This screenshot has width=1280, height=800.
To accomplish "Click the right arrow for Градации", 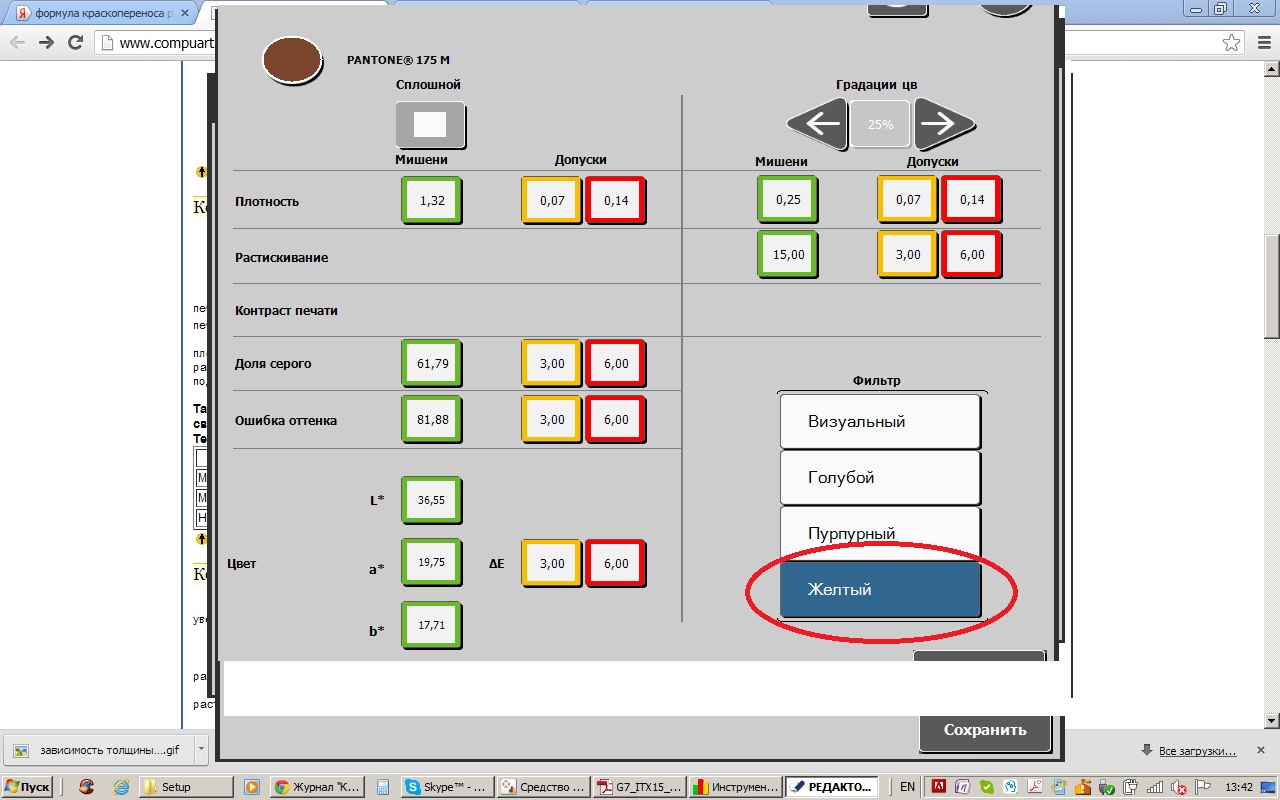I will tap(944, 124).
